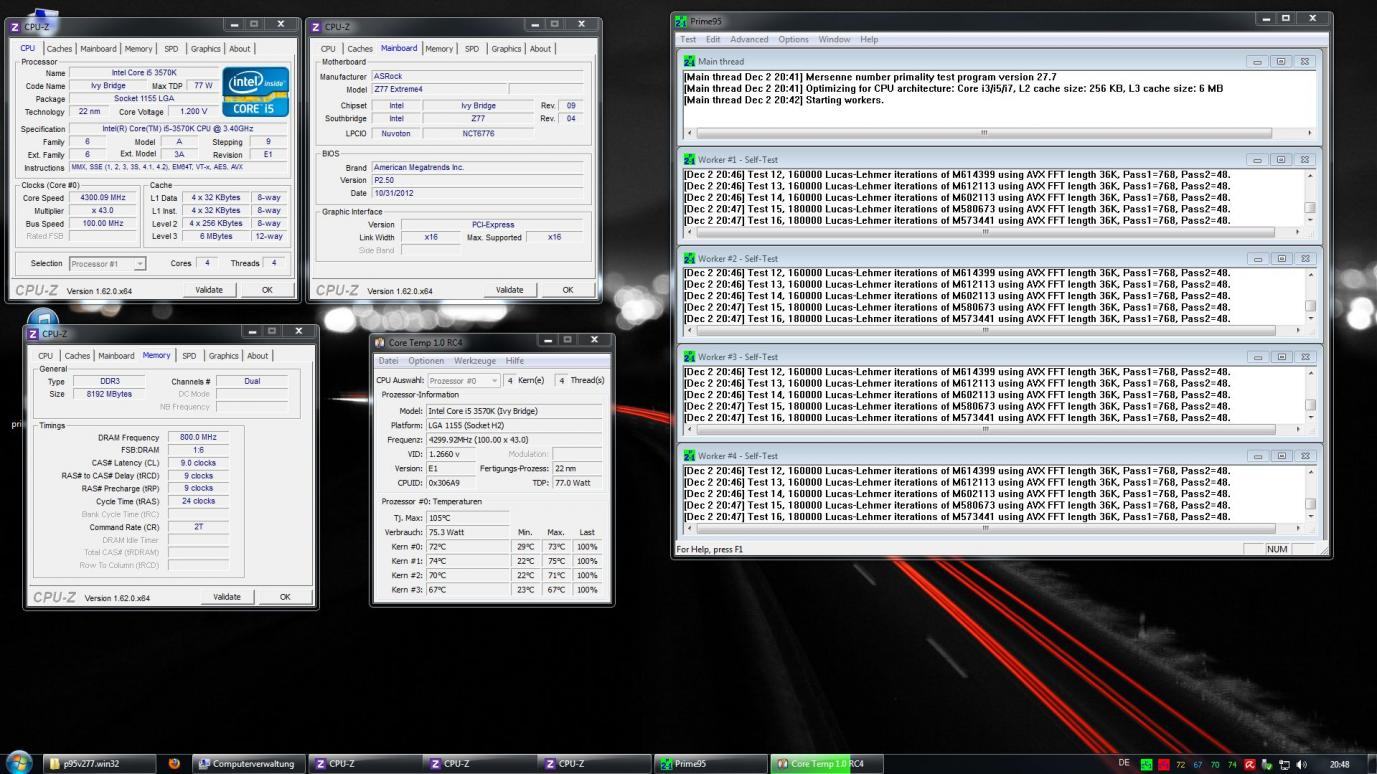
Task: Open the Window menu in Prime95
Action: (x=834, y=40)
